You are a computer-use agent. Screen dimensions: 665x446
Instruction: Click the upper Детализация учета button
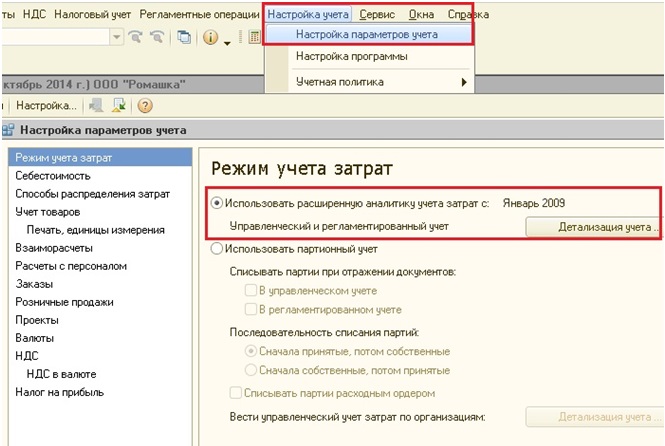click(x=594, y=227)
